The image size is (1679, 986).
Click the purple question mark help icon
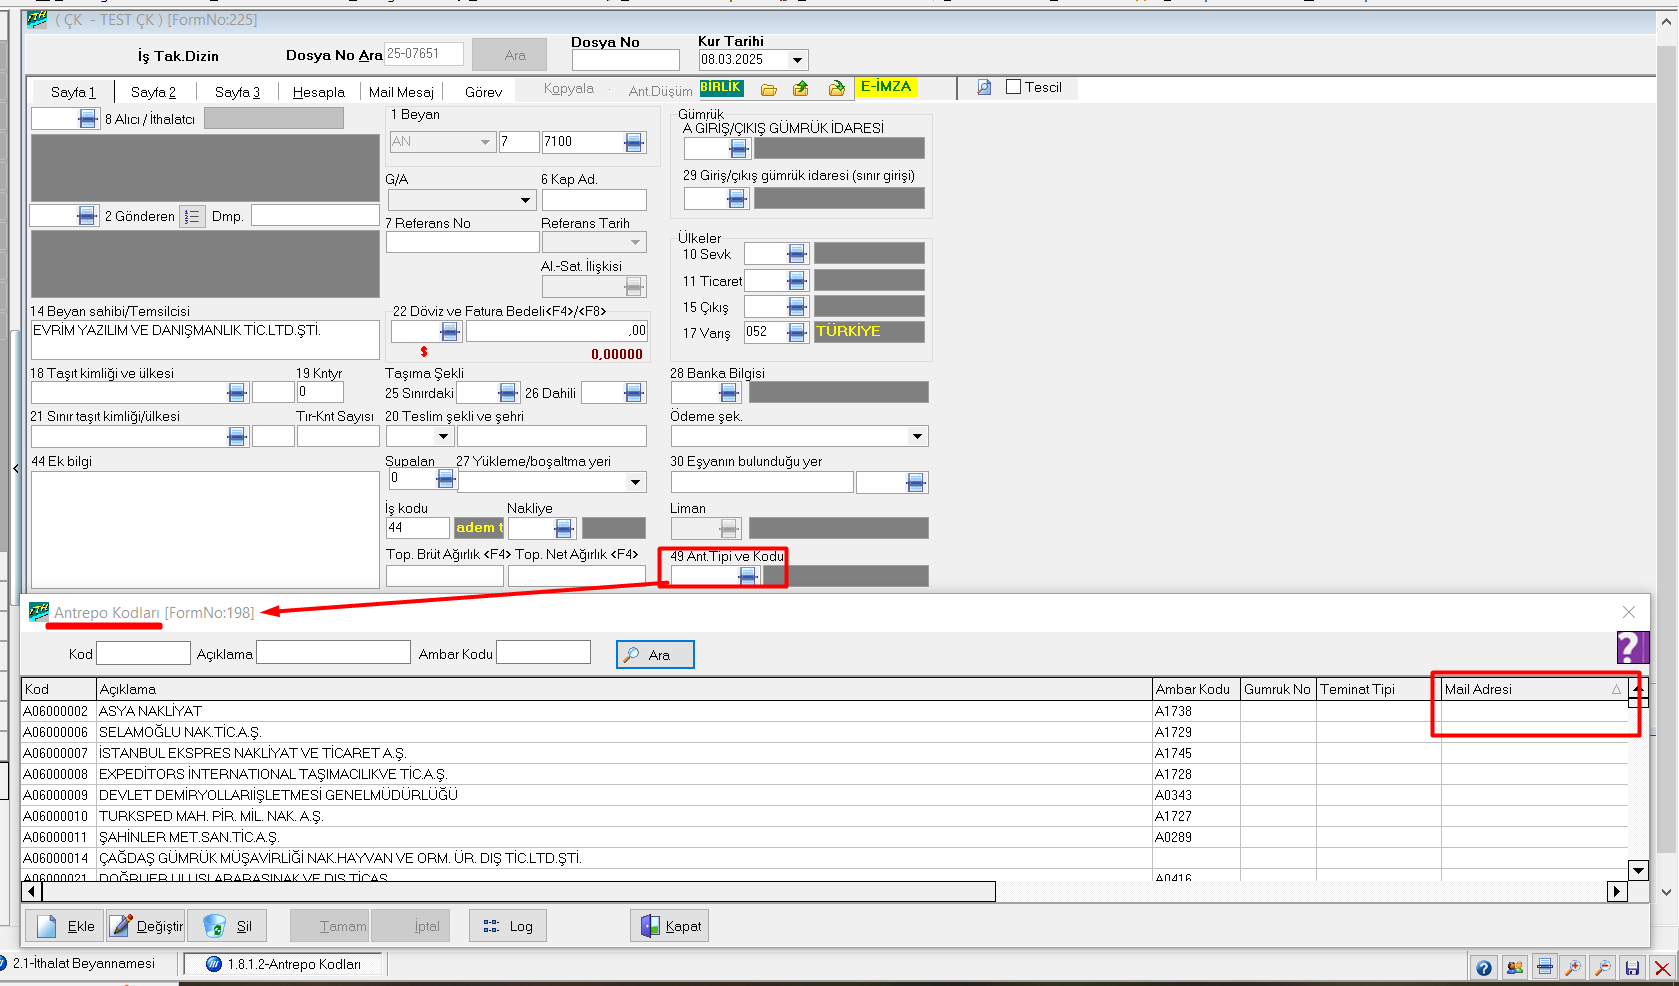(1631, 647)
